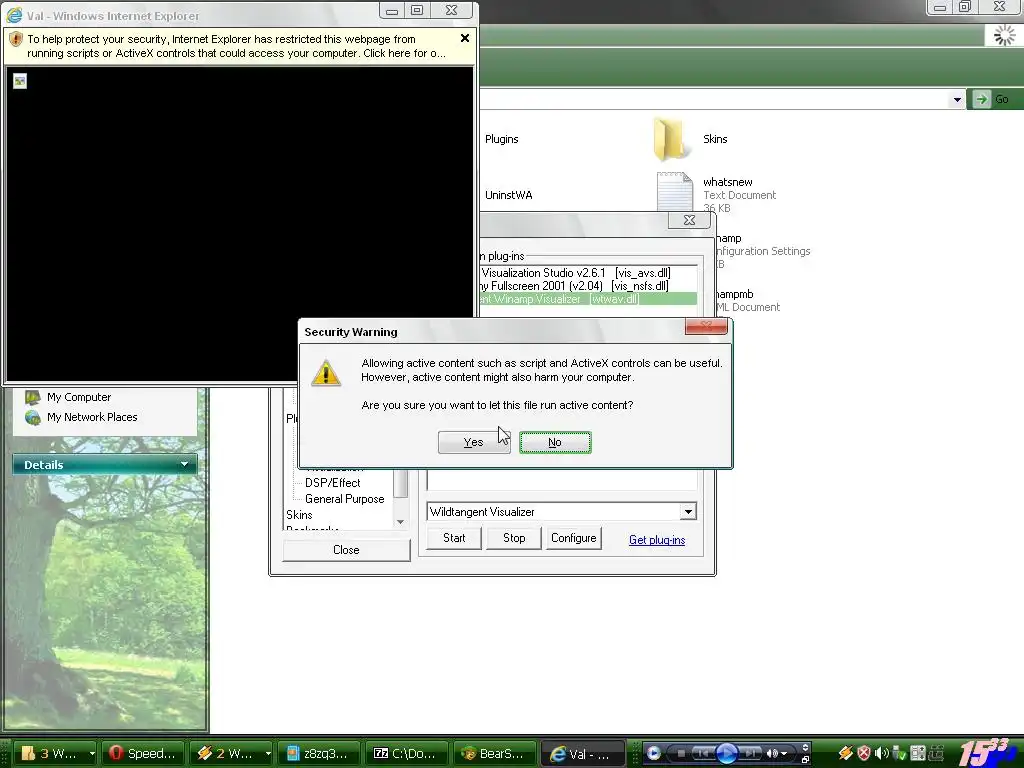The image size is (1024, 768).
Task: Select the UninstWA file label
Action: [x=509, y=195]
